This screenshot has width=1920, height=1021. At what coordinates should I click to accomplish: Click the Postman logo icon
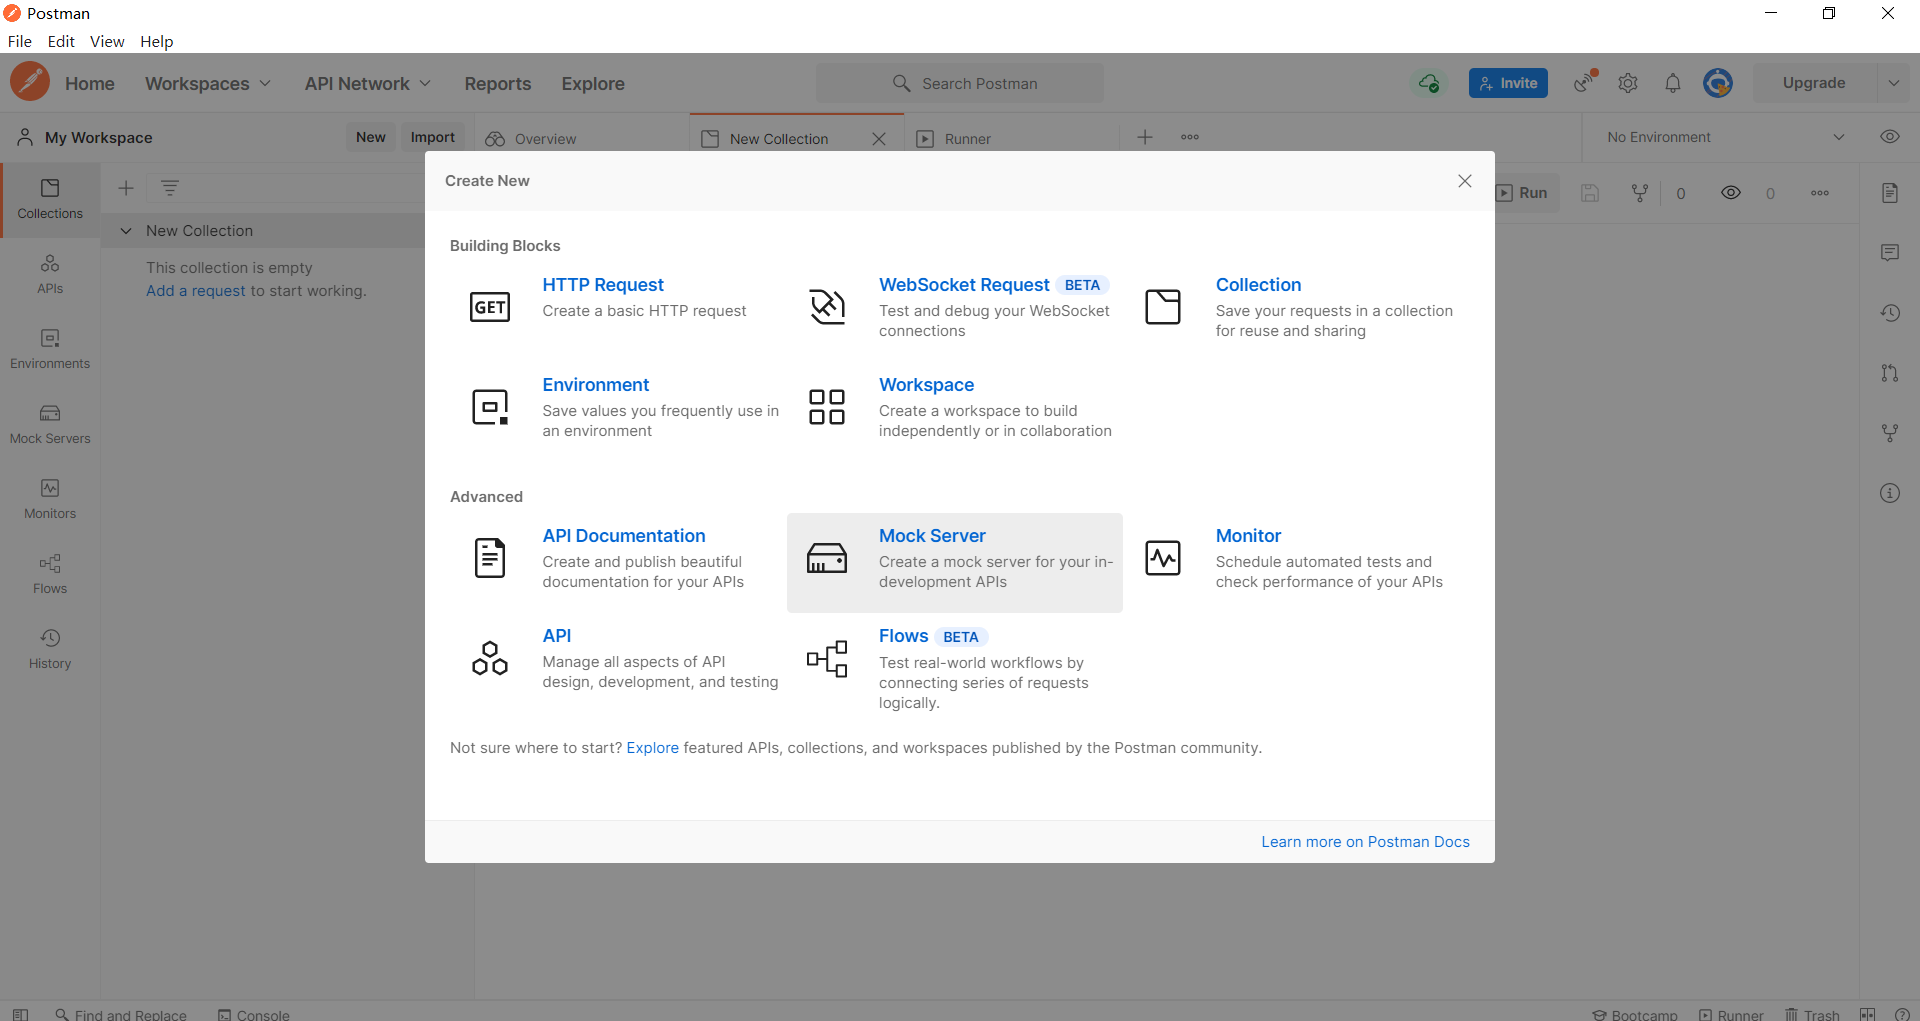pyautogui.click(x=30, y=82)
